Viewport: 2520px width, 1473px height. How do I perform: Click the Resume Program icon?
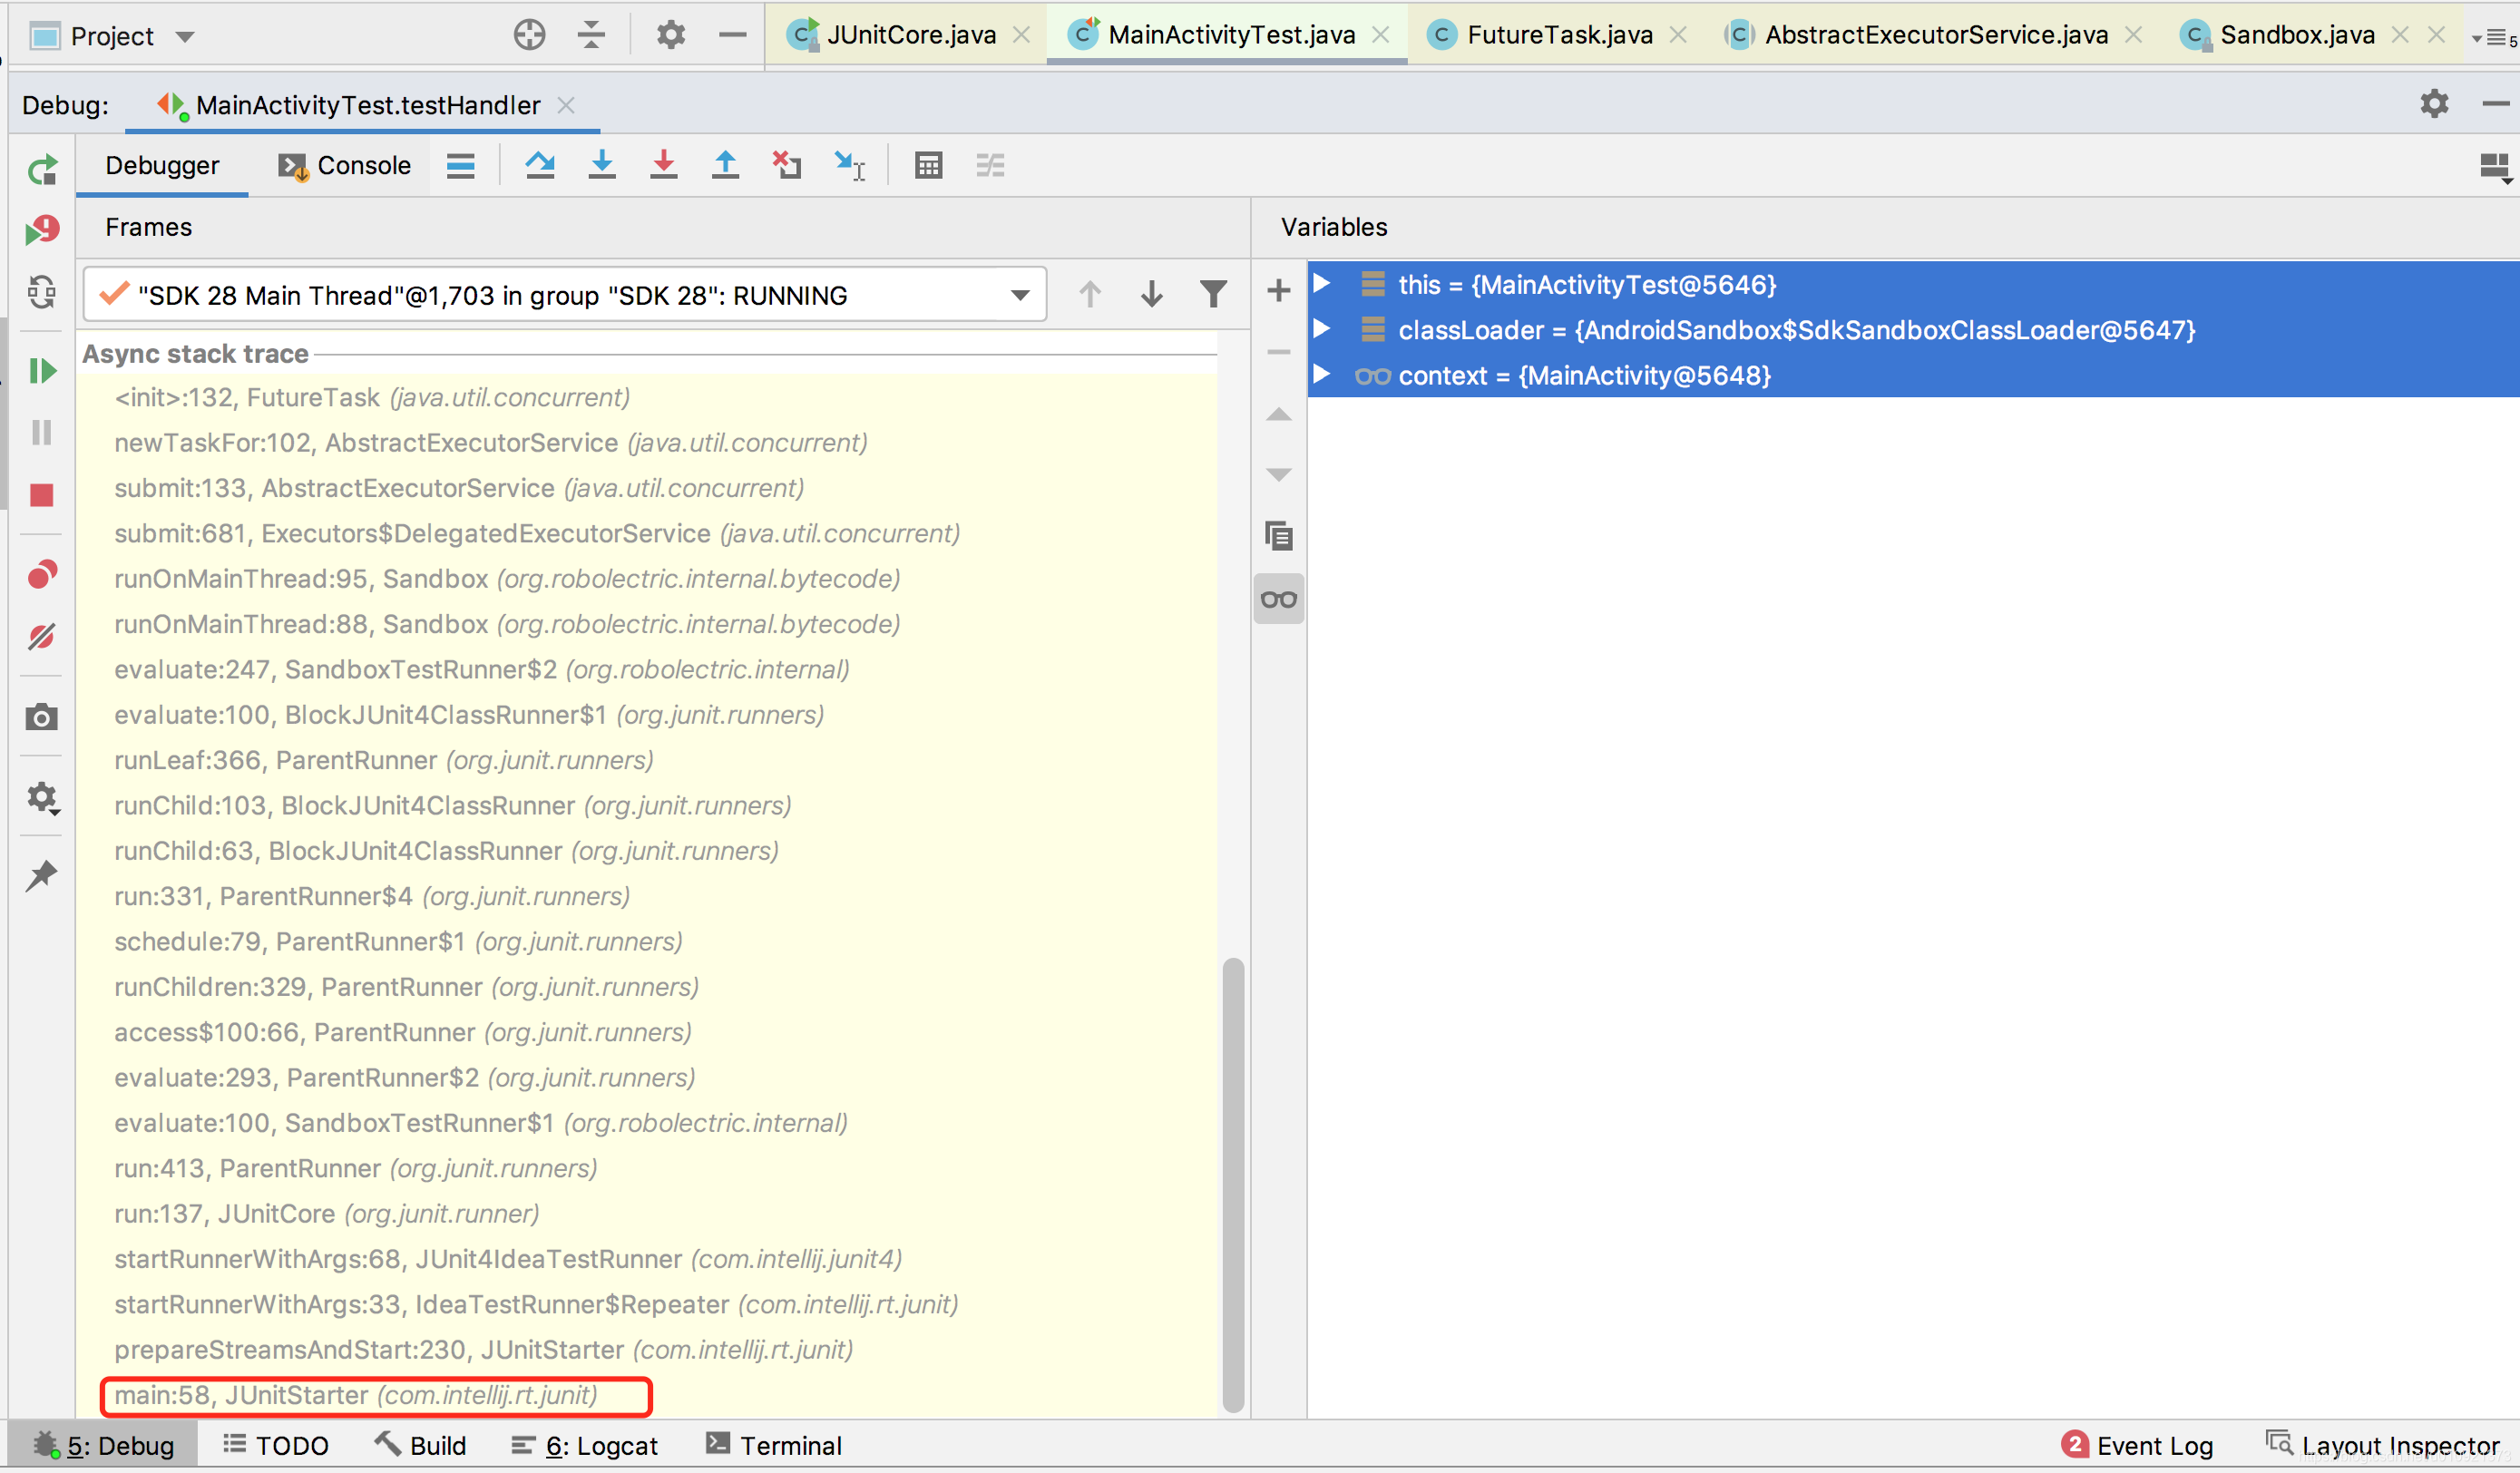point(42,371)
